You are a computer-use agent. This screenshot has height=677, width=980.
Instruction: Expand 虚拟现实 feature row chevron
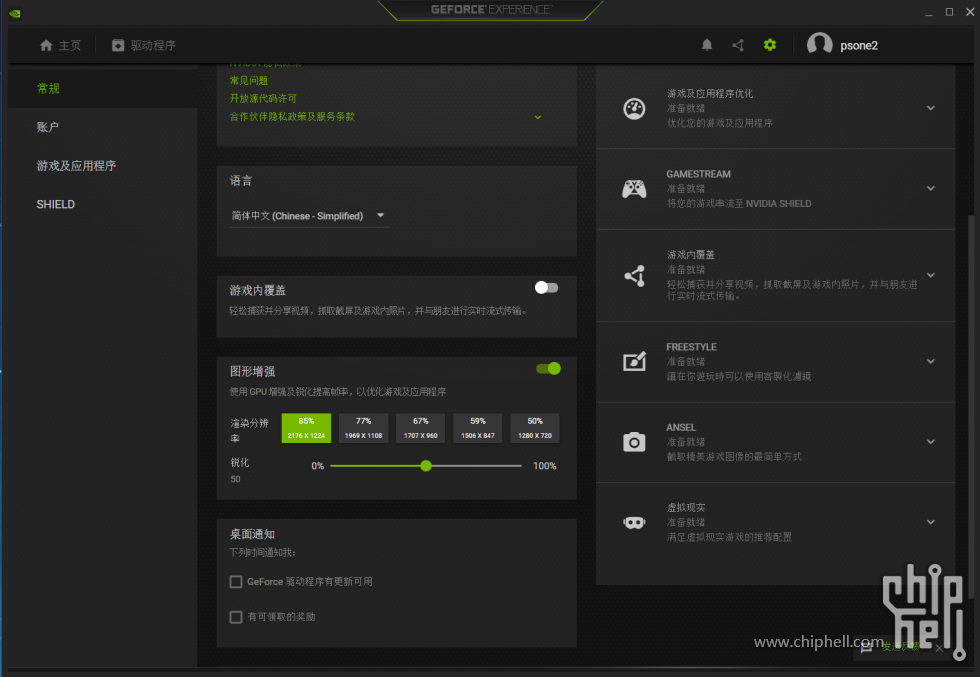[931, 522]
